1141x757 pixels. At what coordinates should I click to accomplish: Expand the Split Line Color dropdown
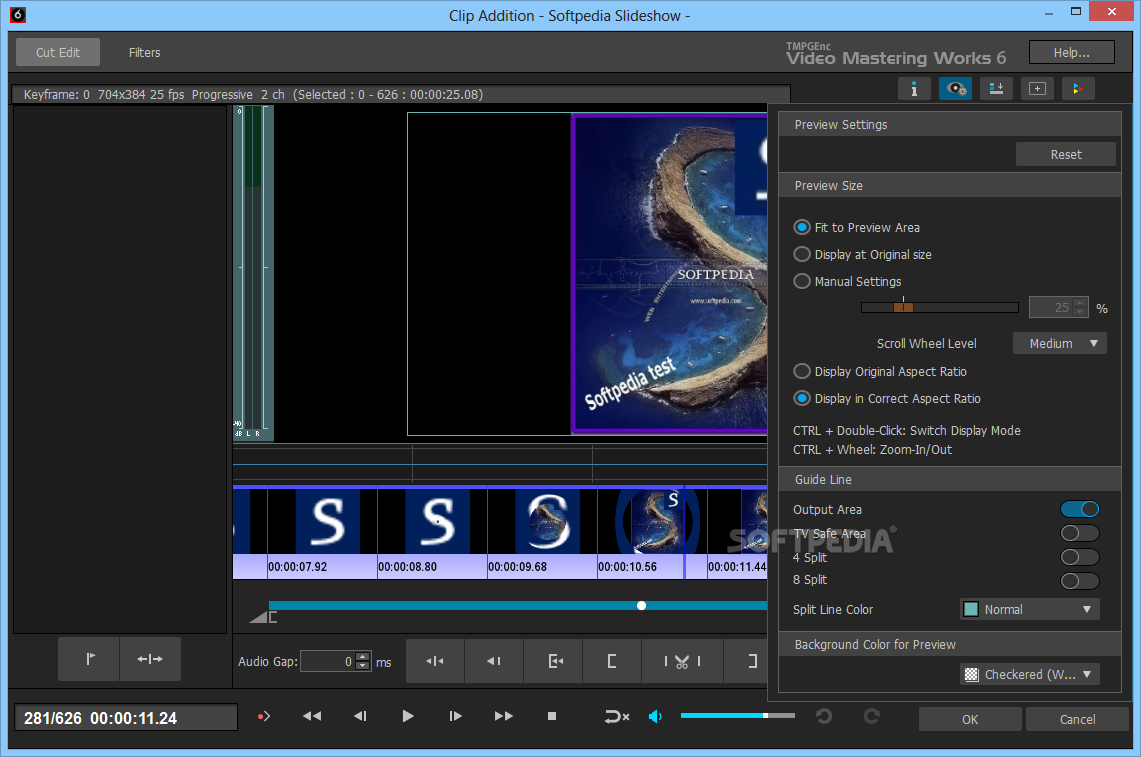(x=1029, y=609)
